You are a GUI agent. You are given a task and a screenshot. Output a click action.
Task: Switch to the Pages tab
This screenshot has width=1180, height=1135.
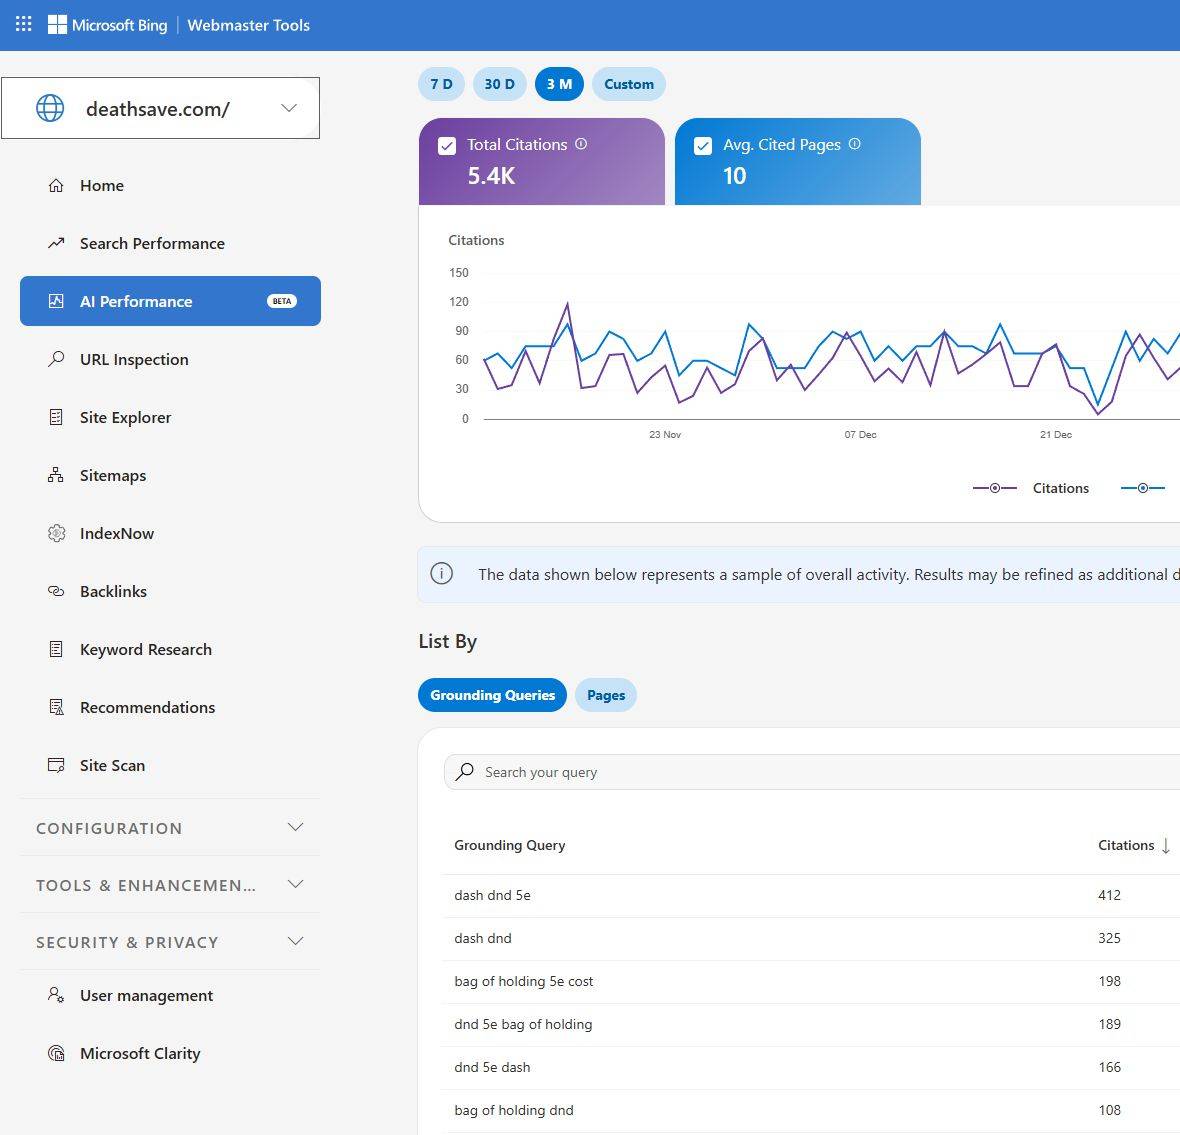[605, 695]
